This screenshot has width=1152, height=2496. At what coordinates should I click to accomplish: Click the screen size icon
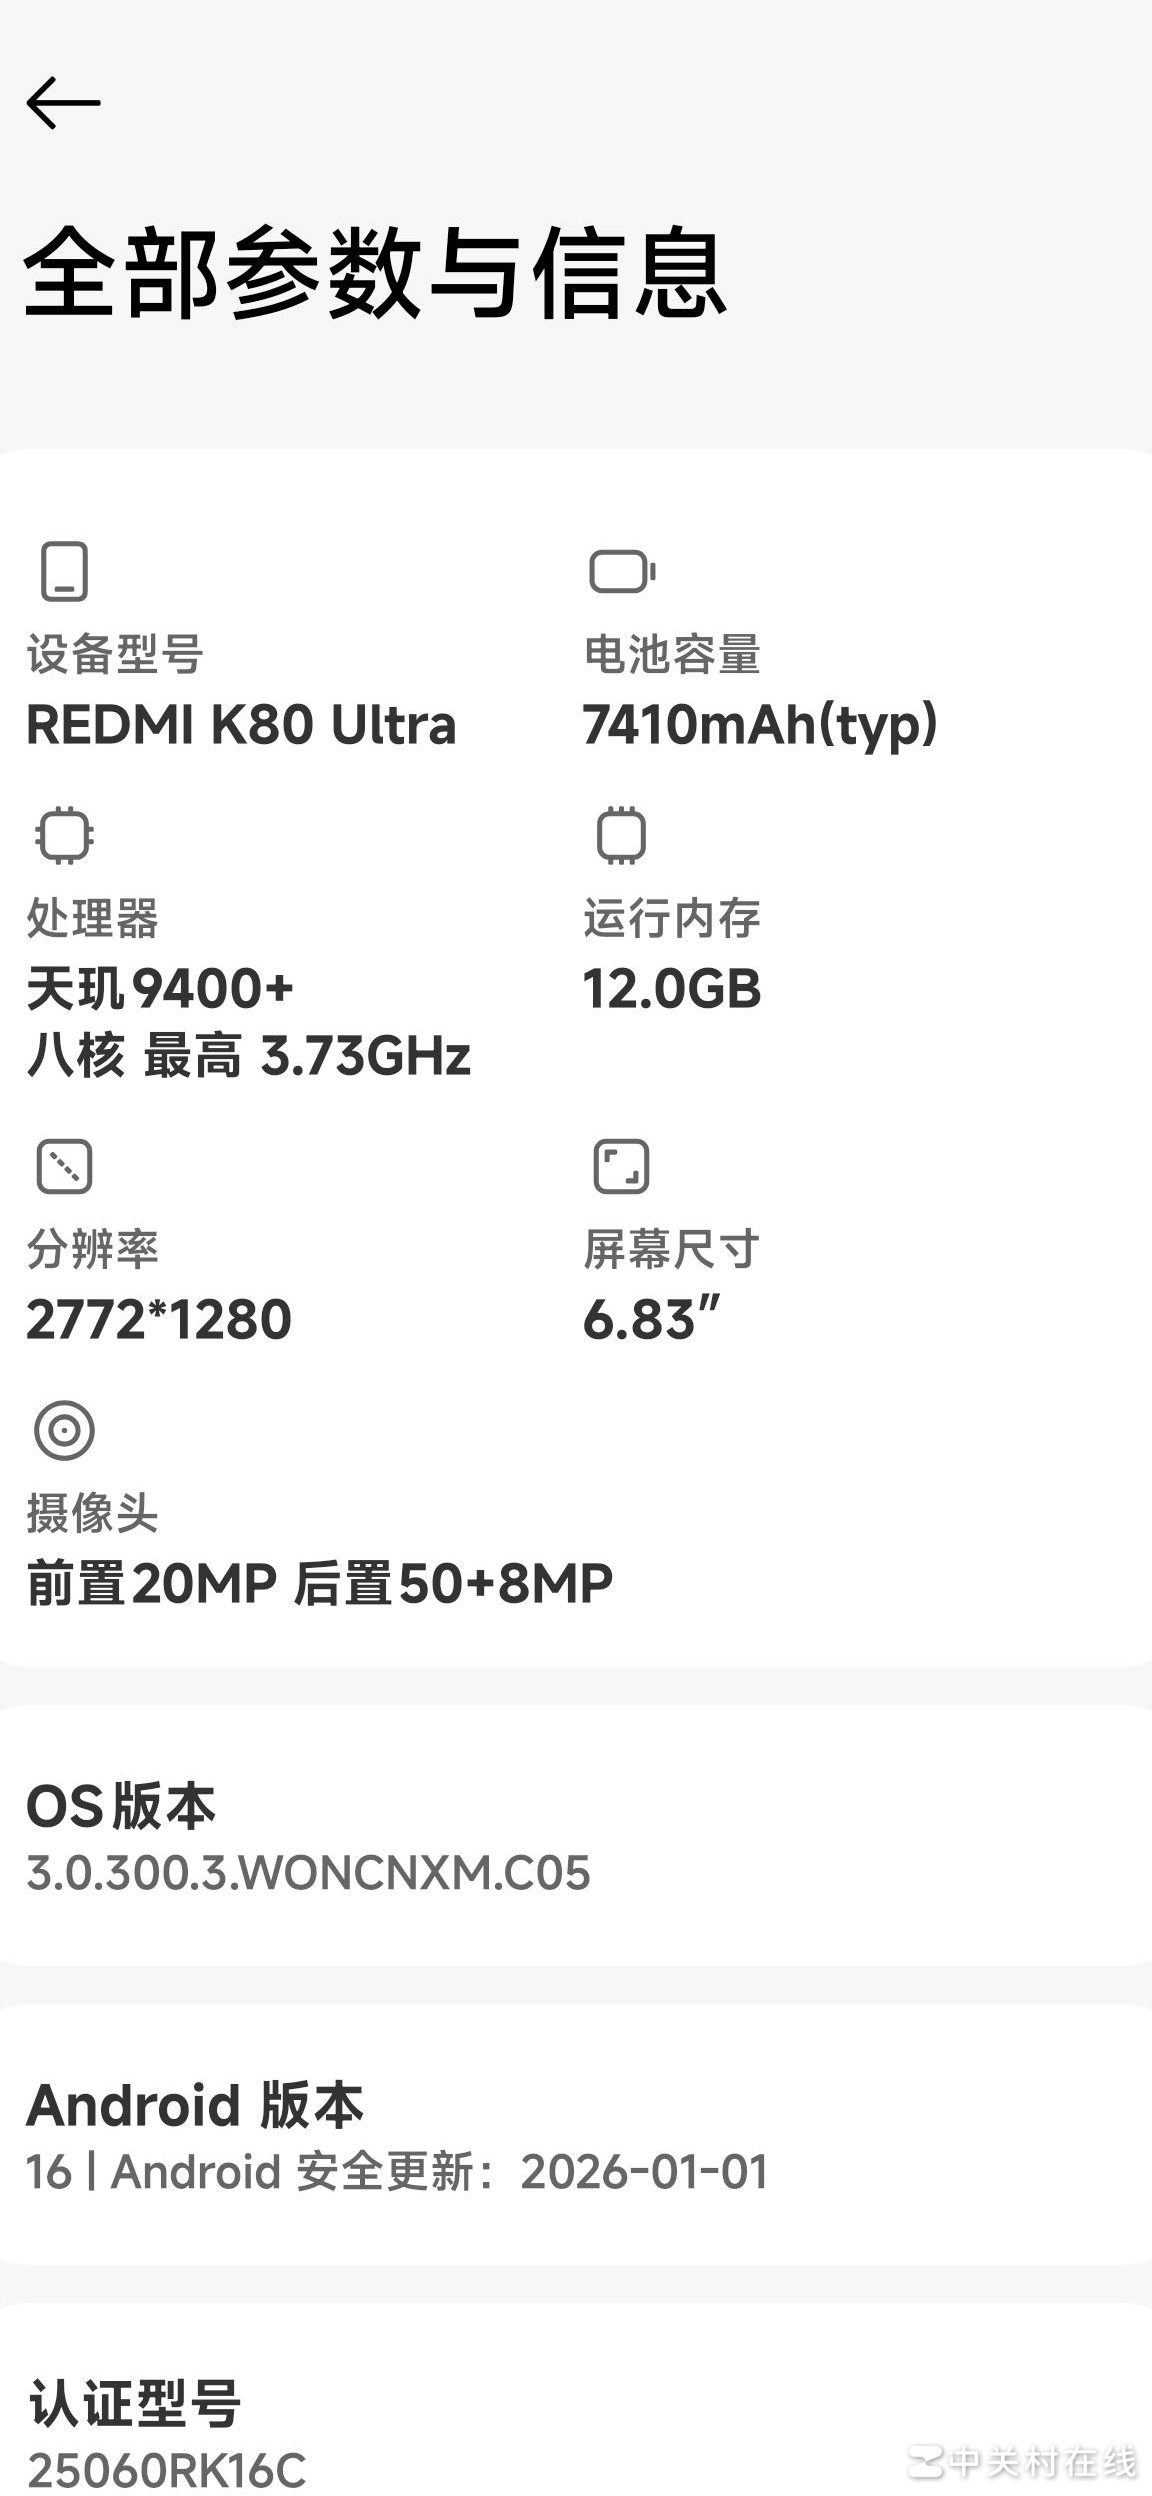(621, 1166)
